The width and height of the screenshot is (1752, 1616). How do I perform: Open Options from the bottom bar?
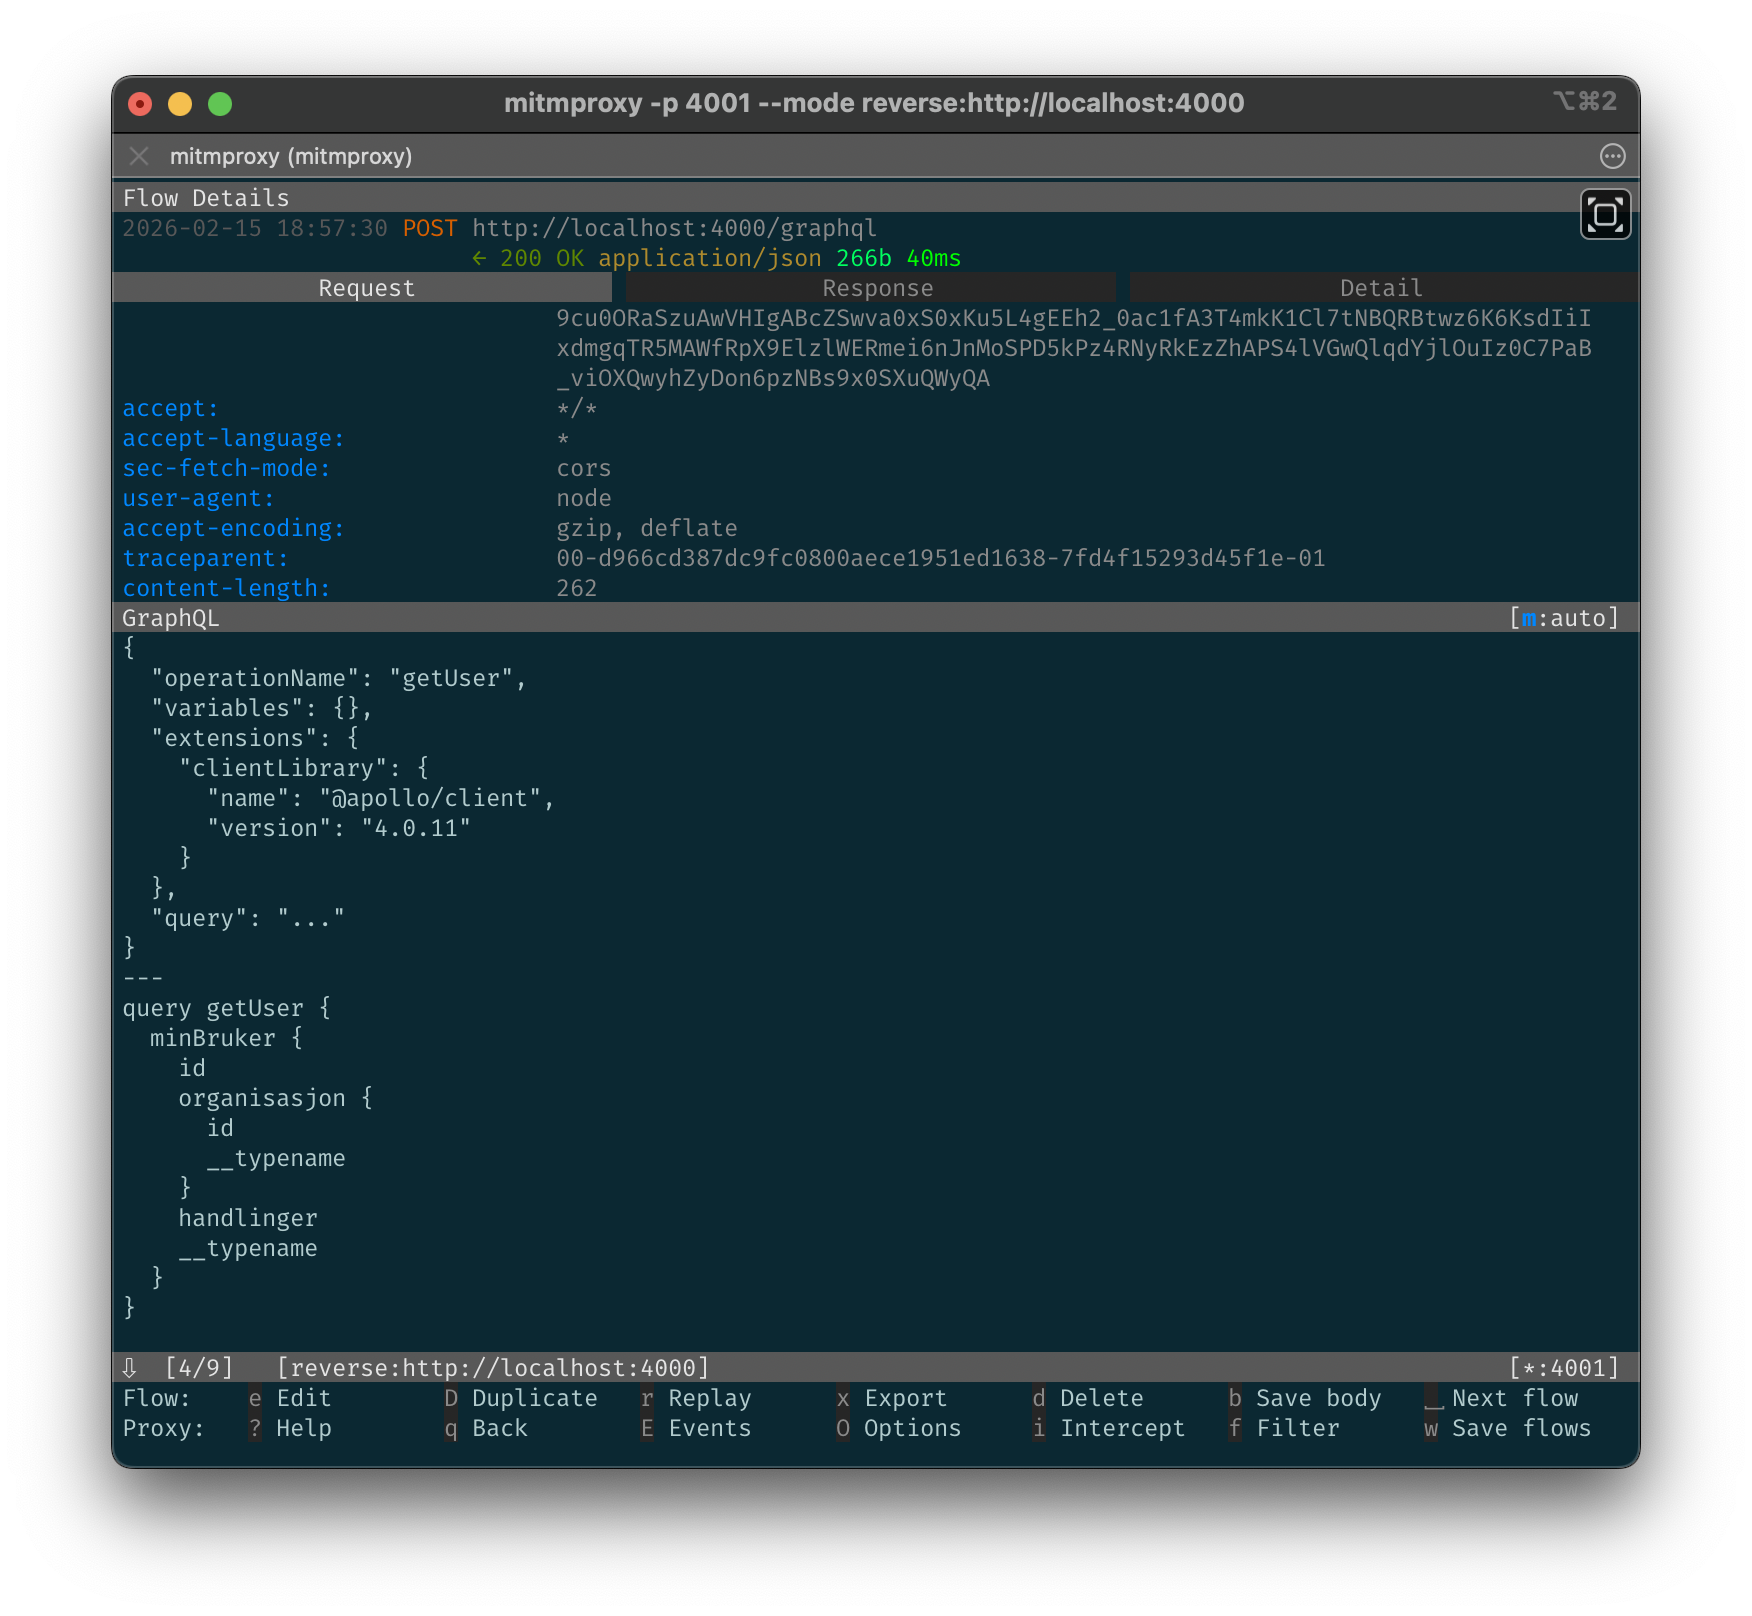pyautogui.click(x=911, y=1428)
